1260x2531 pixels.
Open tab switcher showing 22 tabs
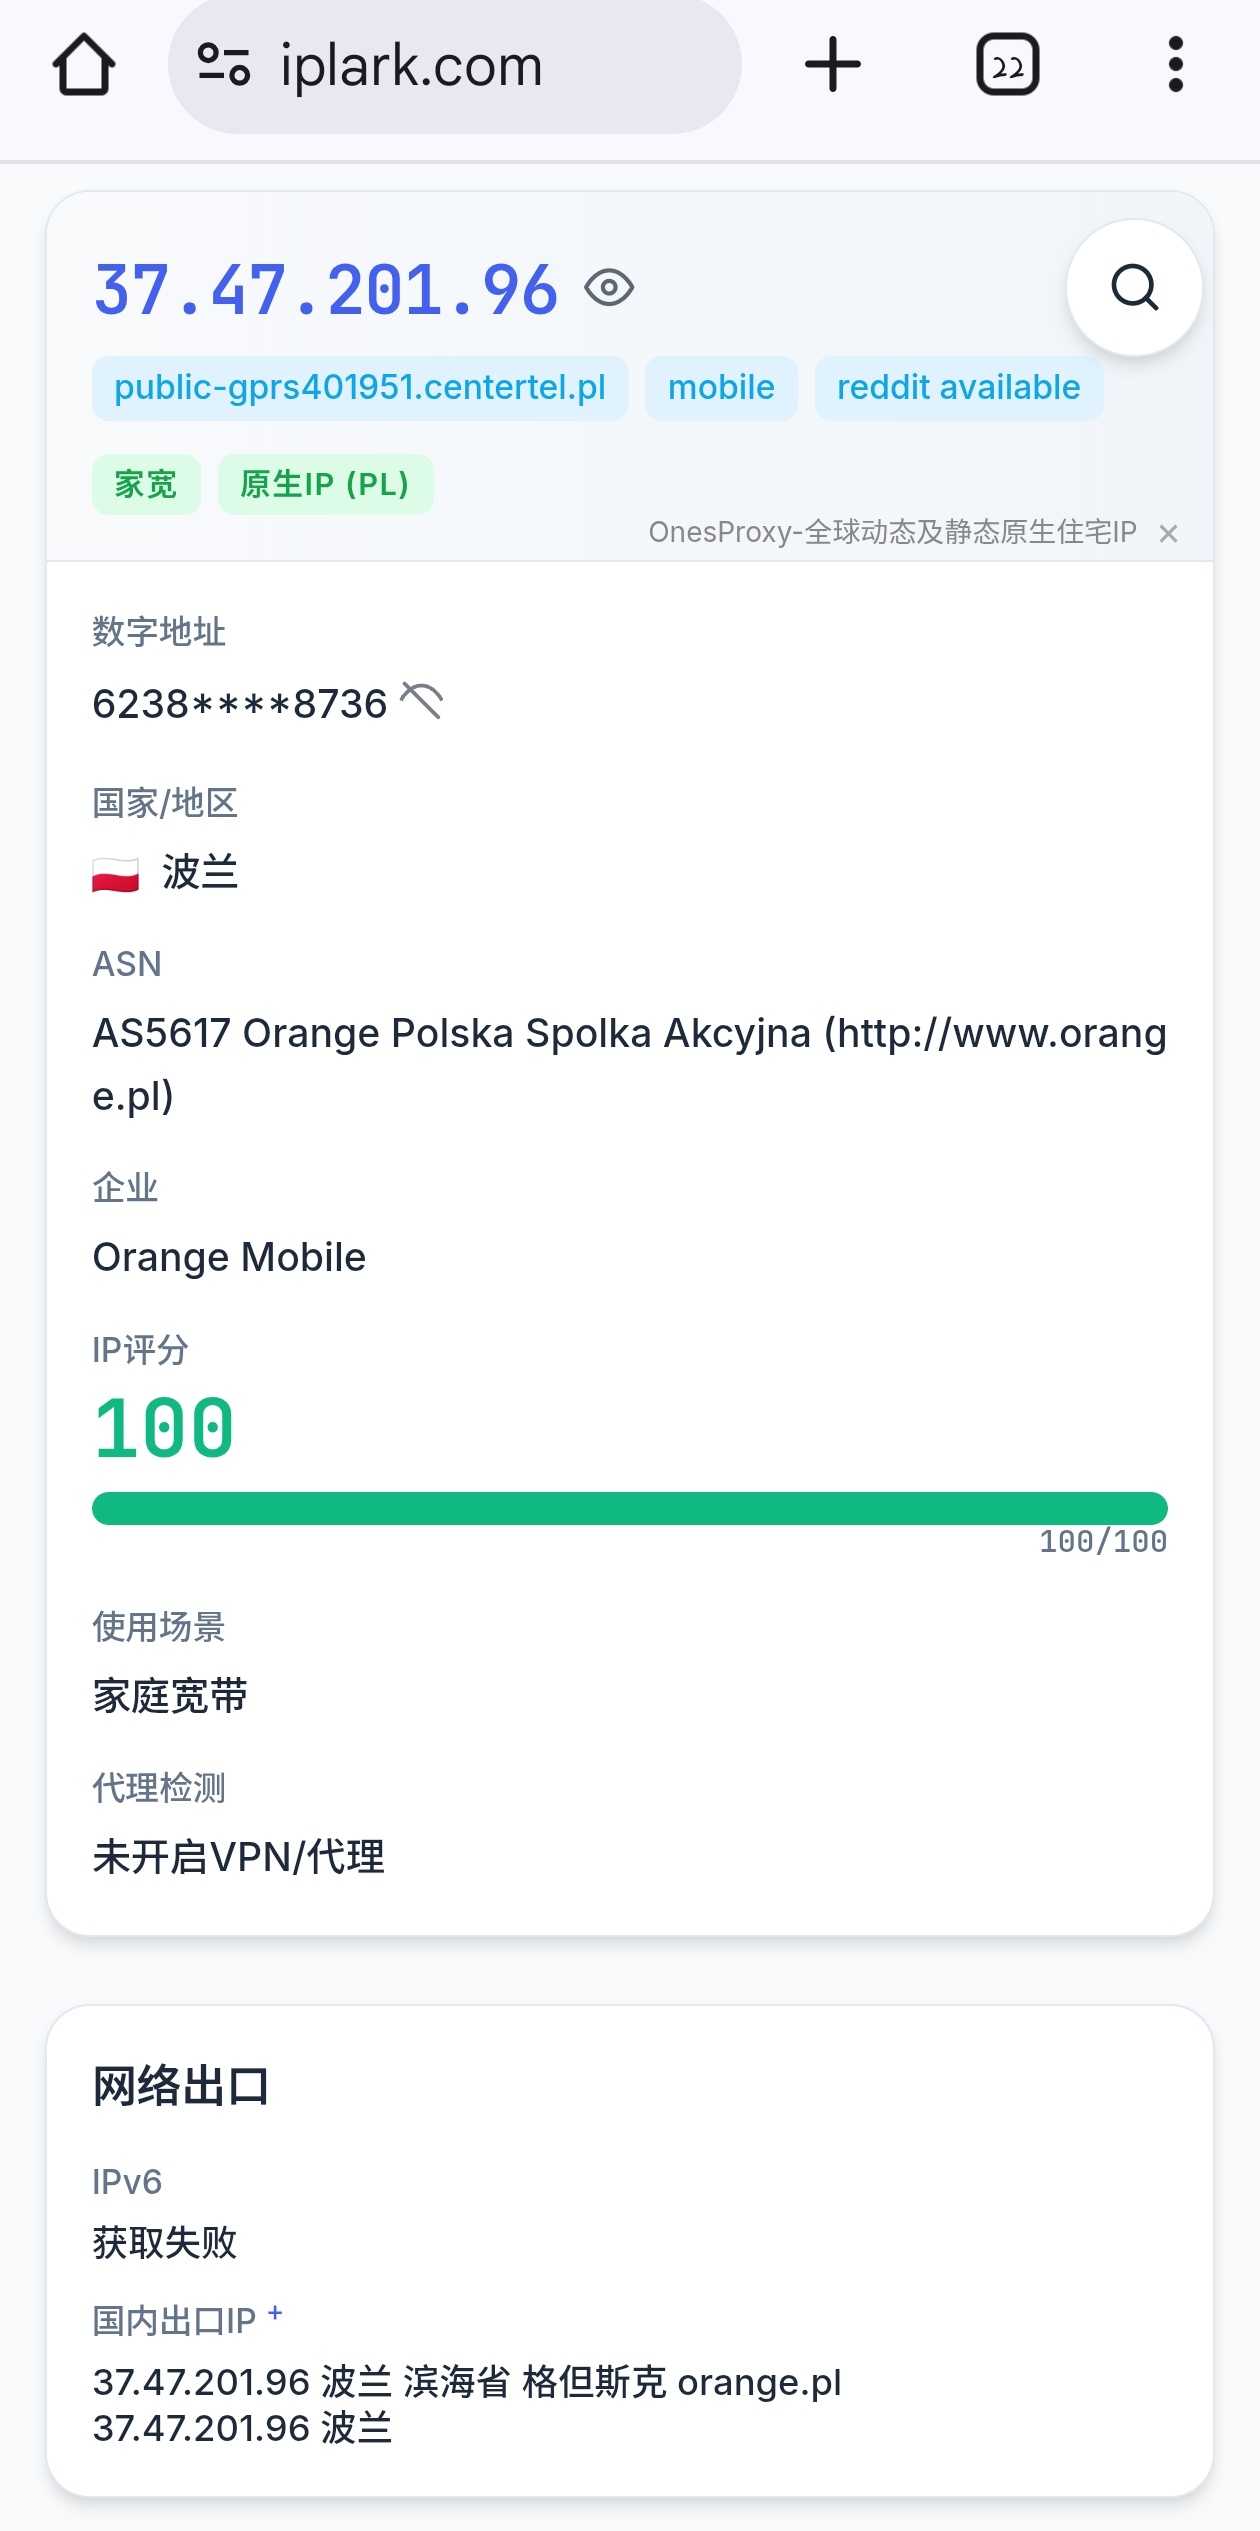click(1007, 66)
